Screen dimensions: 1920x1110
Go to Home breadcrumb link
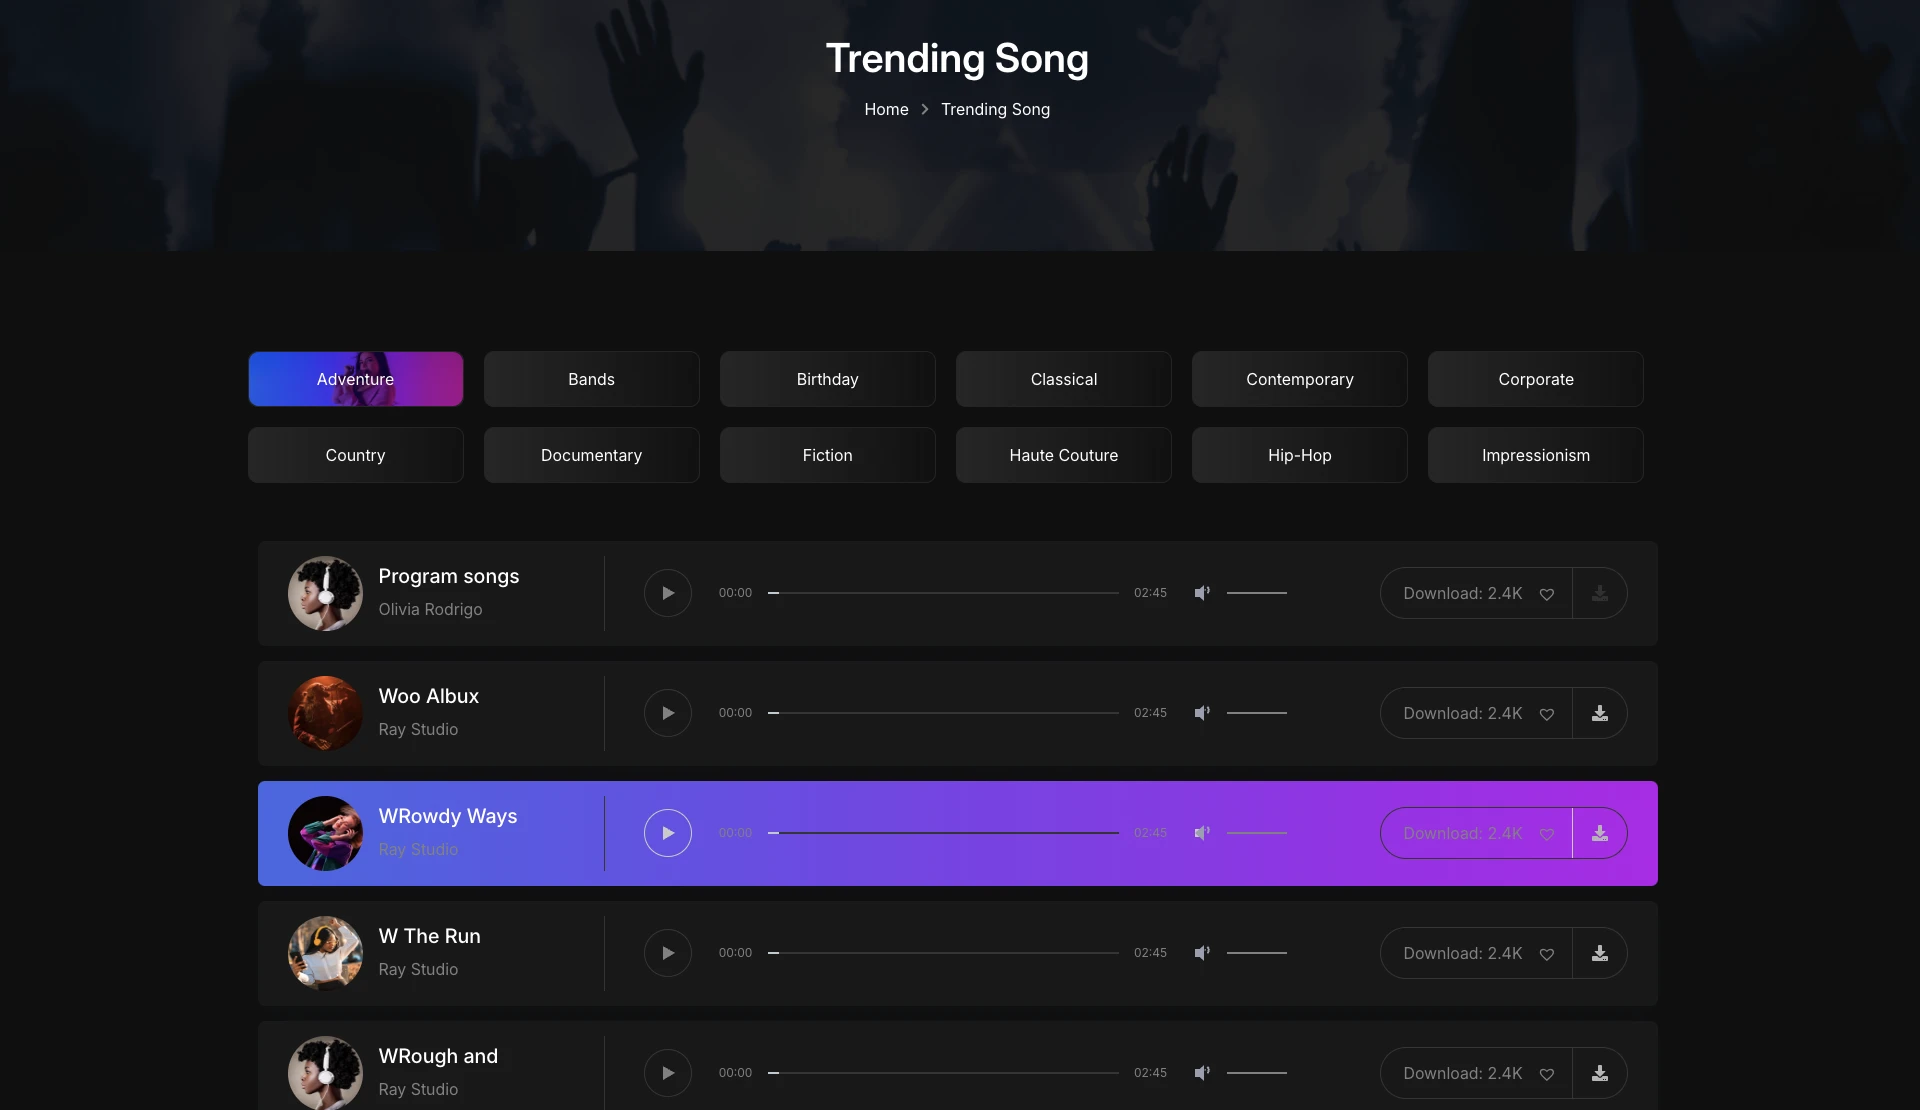(x=886, y=109)
